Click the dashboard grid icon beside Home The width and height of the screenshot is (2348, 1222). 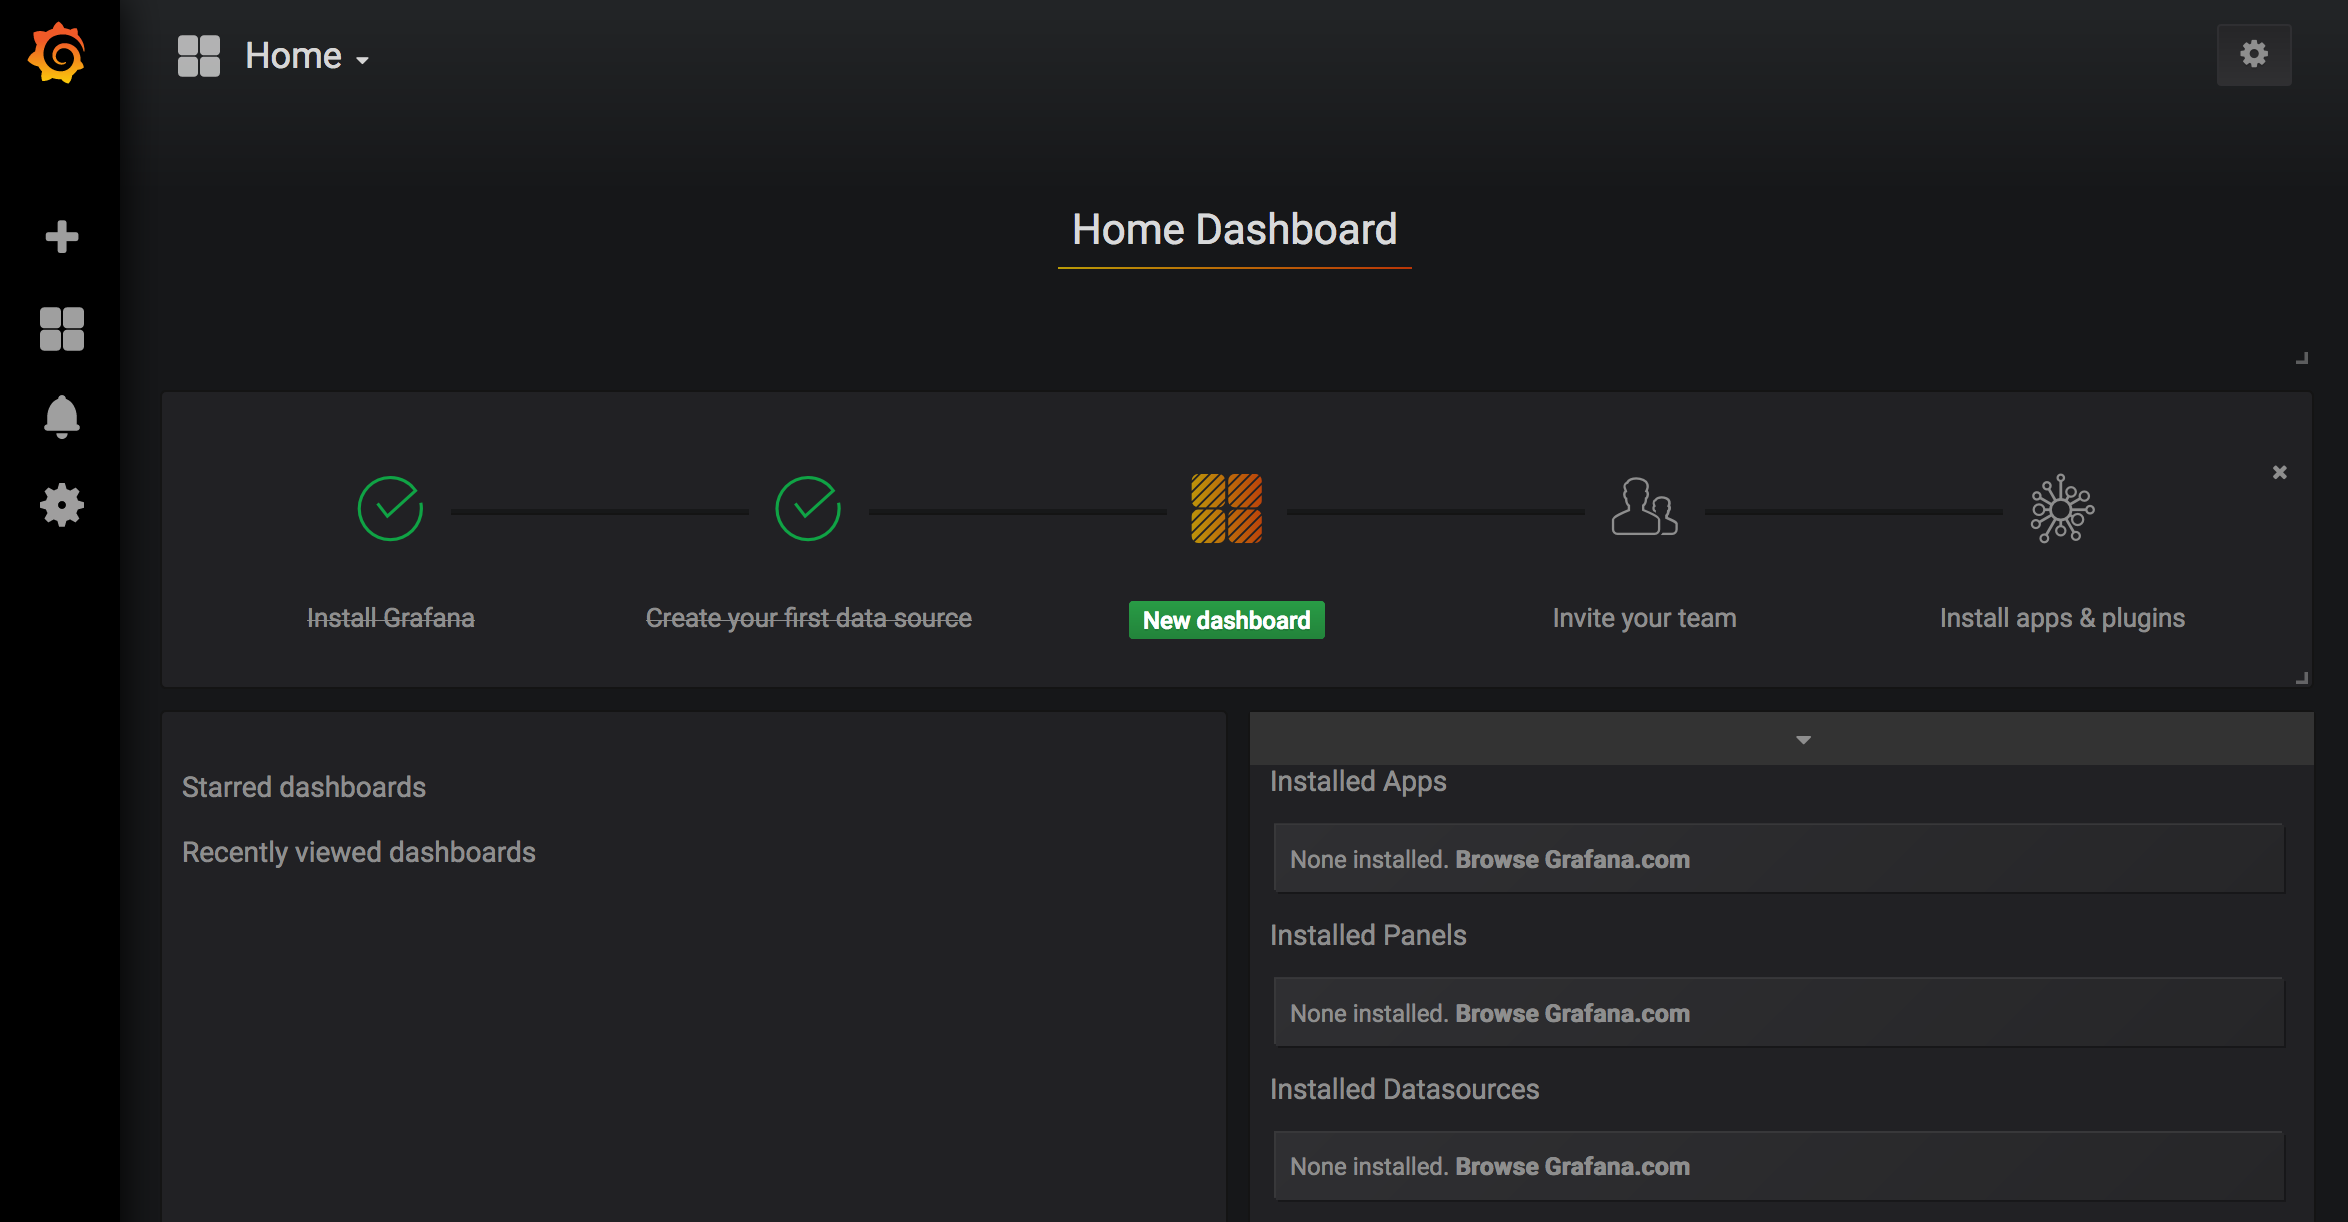(x=199, y=56)
